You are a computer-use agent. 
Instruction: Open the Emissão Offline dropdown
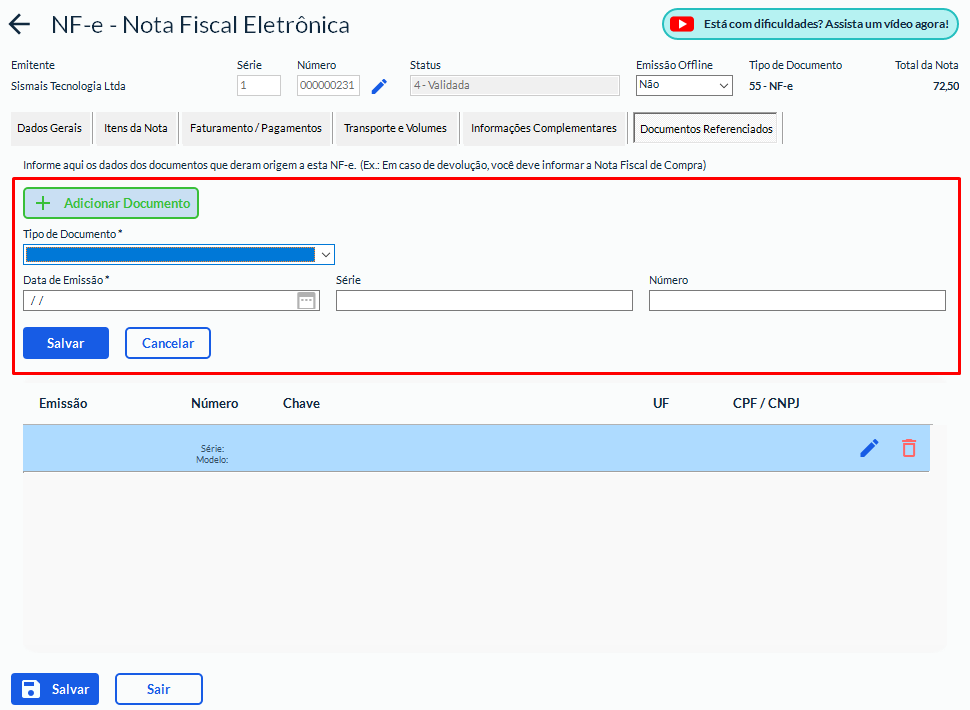coord(684,86)
